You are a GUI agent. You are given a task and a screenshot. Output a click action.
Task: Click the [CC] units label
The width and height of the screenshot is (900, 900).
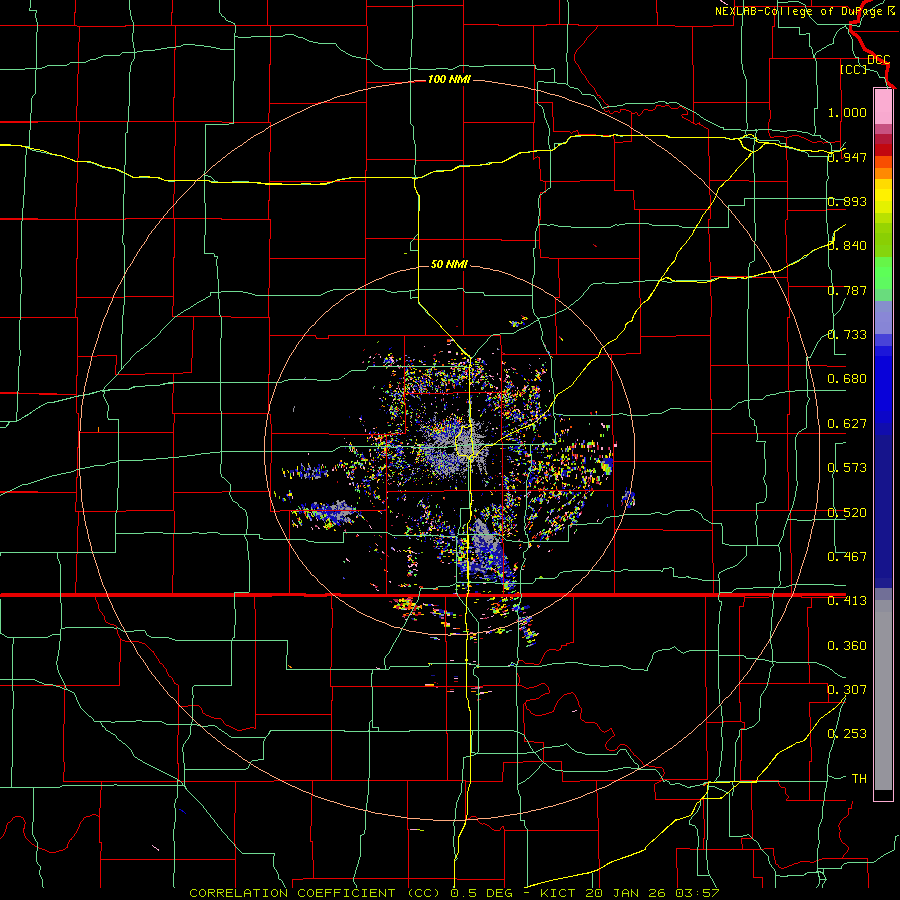853,69
